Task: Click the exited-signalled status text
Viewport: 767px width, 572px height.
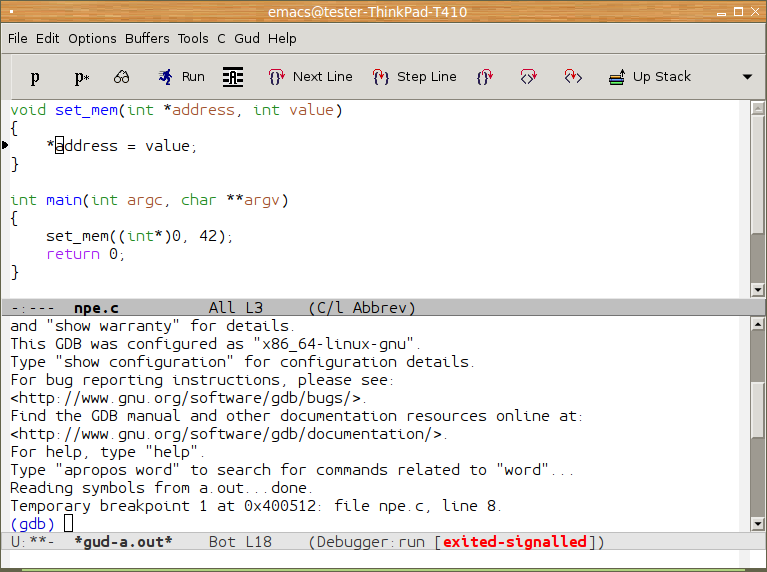Action: [x=515, y=542]
